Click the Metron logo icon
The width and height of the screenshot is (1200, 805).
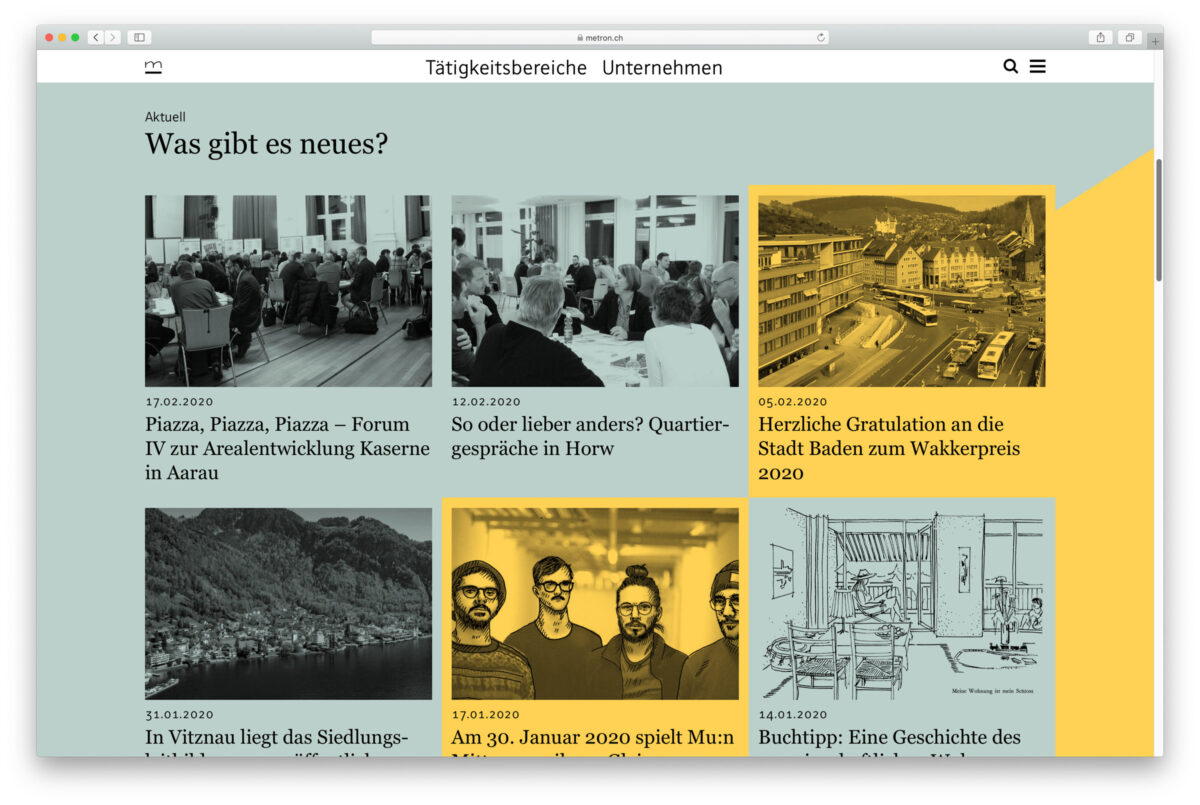(153, 67)
